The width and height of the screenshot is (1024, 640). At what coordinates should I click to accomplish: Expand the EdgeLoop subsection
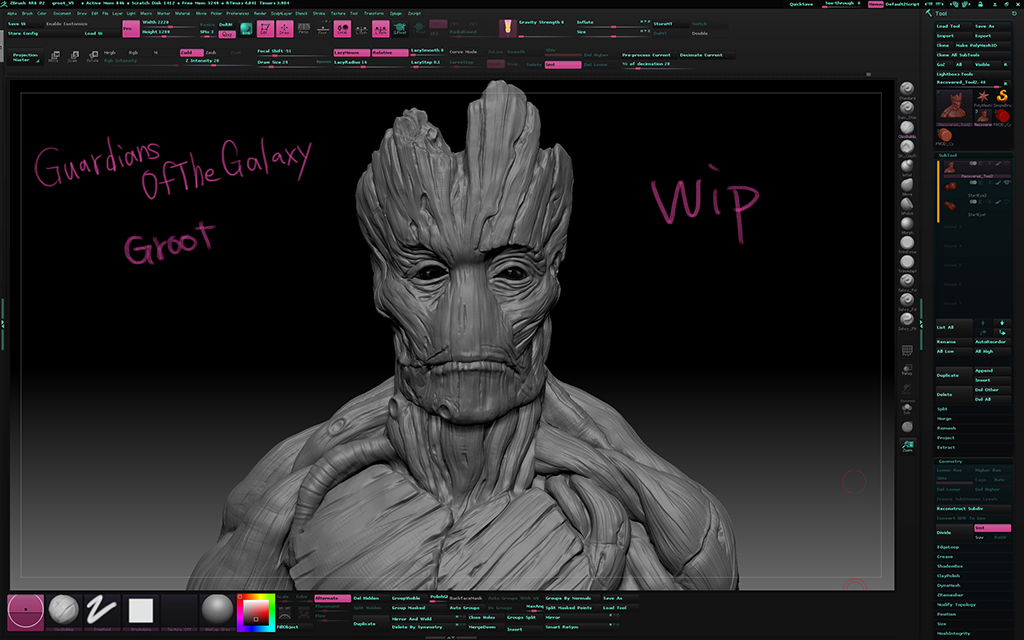[948, 547]
